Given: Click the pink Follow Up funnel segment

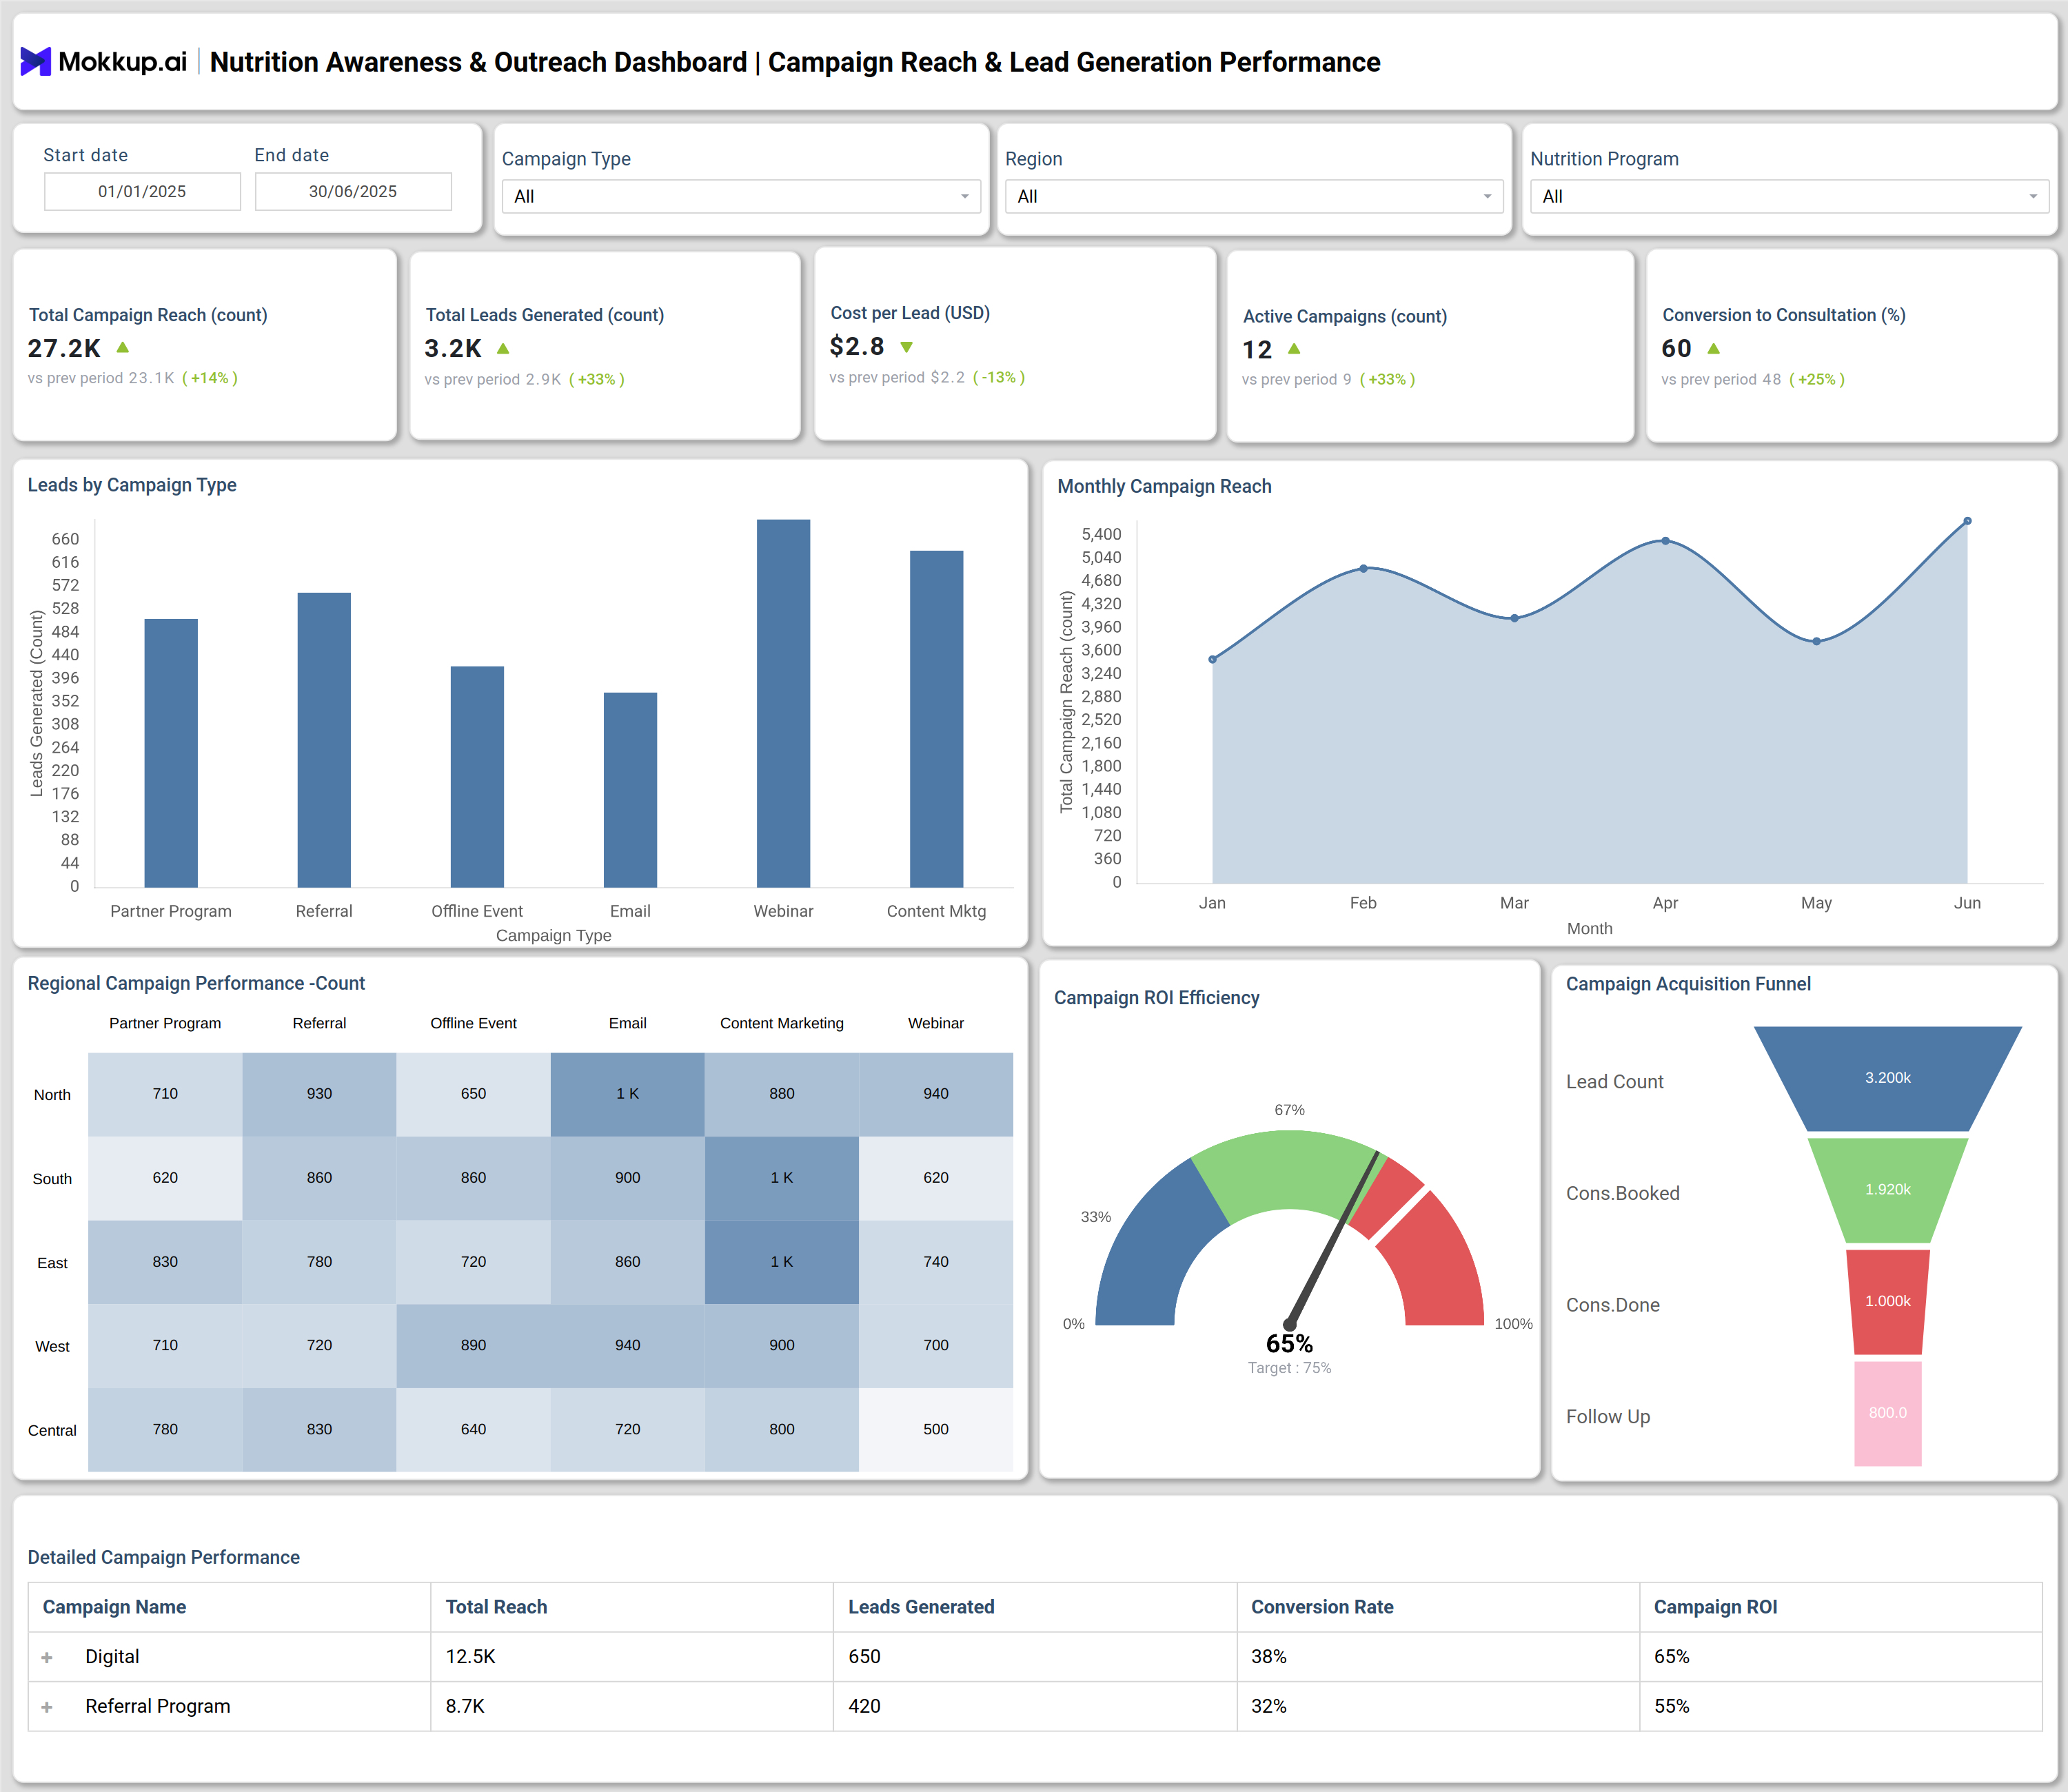Looking at the screenshot, I should pos(1887,1413).
